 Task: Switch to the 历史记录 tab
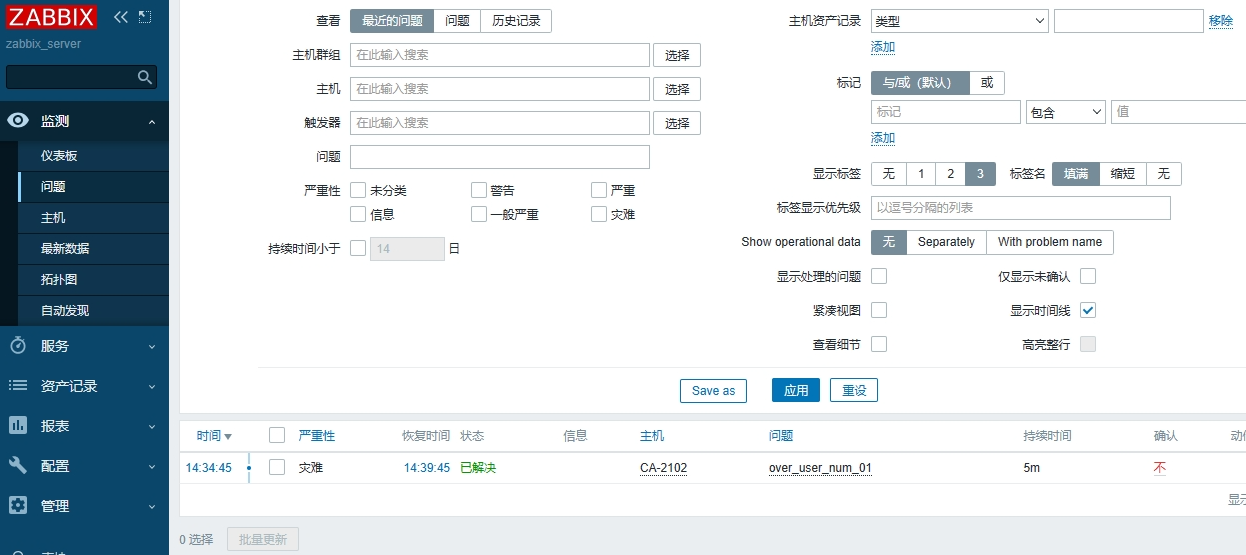point(516,21)
